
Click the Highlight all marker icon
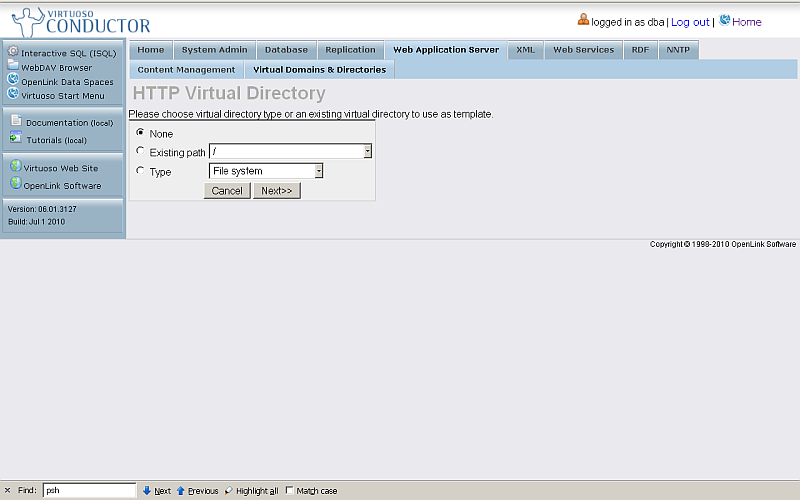[x=229, y=490]
